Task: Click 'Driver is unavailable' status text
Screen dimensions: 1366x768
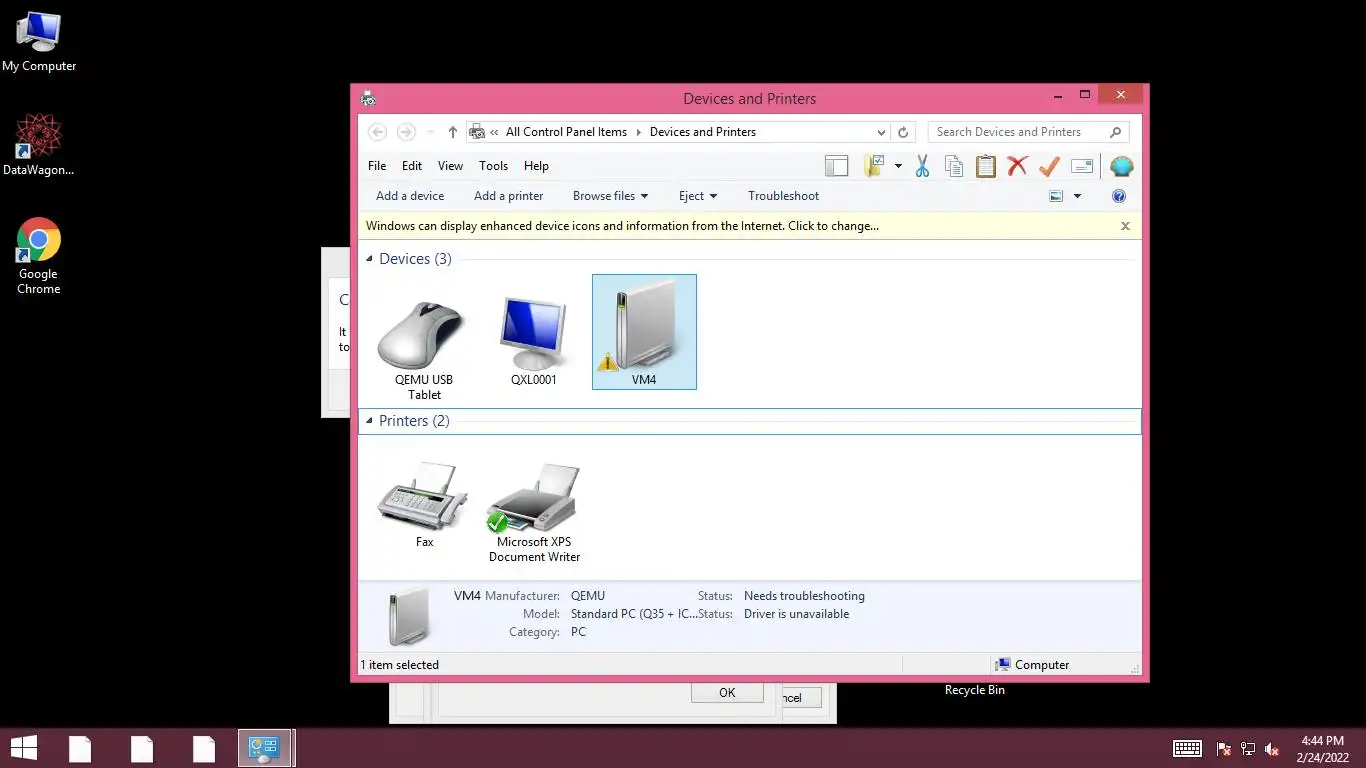Action: click(x=796, y=614)
